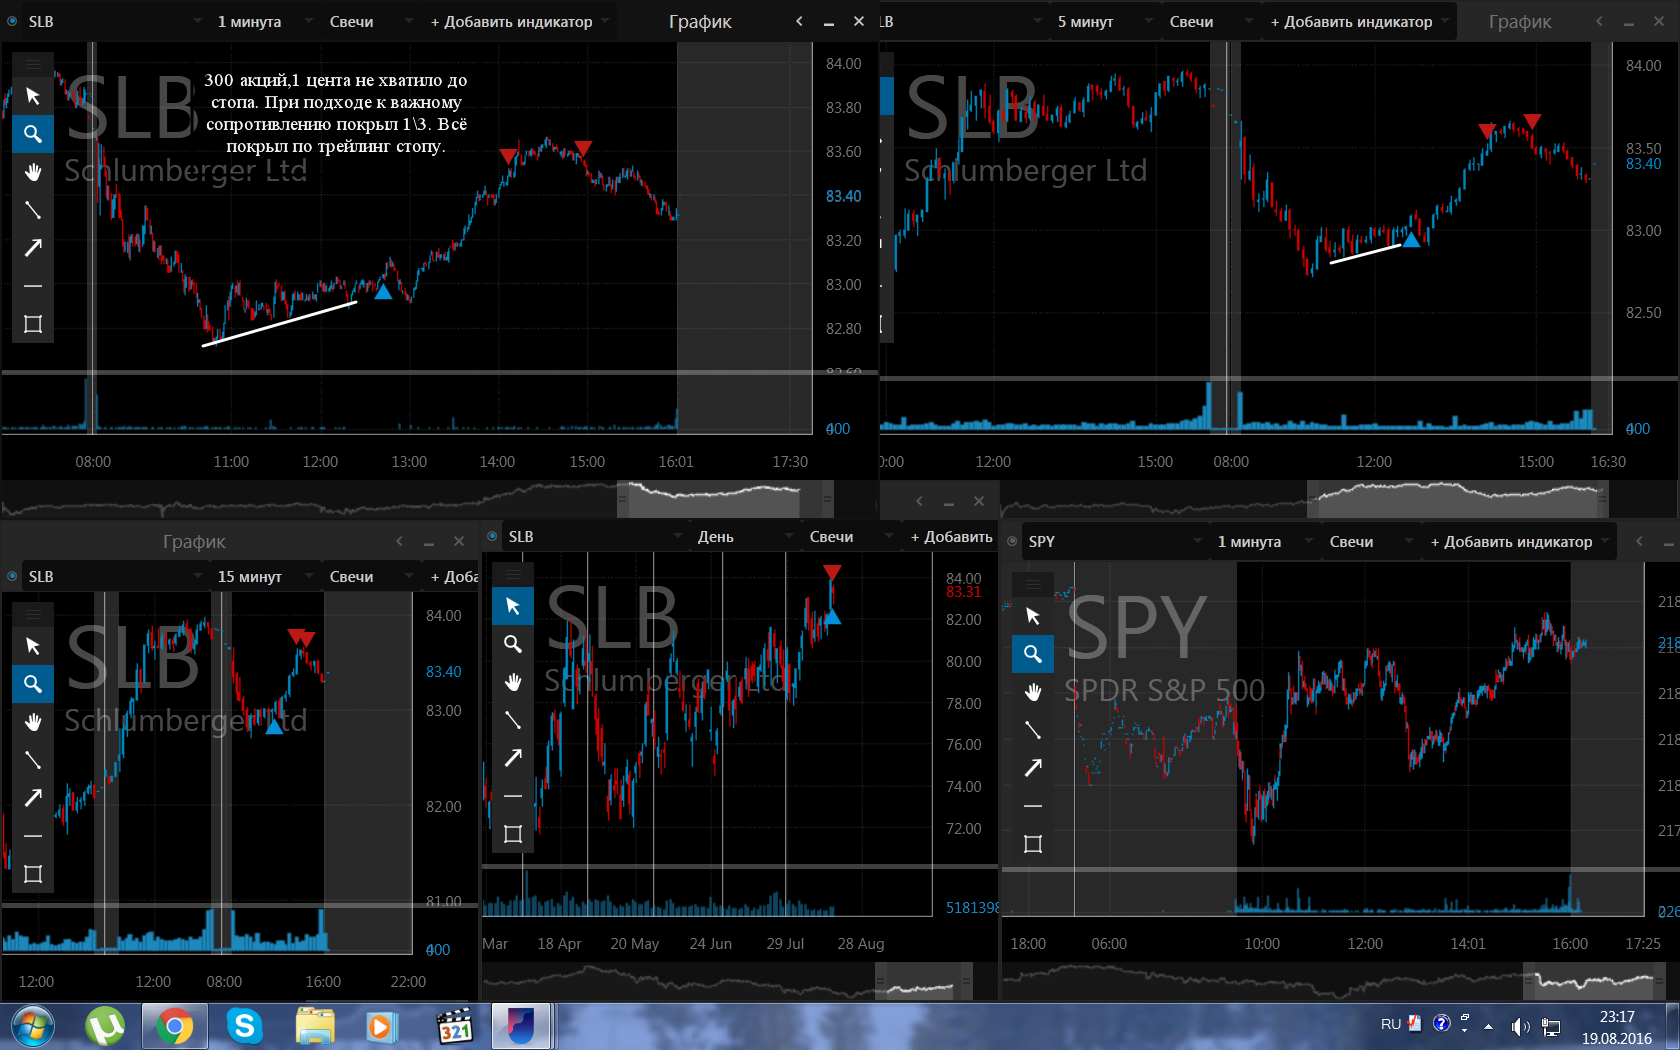This screenshot has width=1680, height=1050.
Task: Open Google Chrome from the taskbar
Action: pyautogui.click(x=174, y=1026)
